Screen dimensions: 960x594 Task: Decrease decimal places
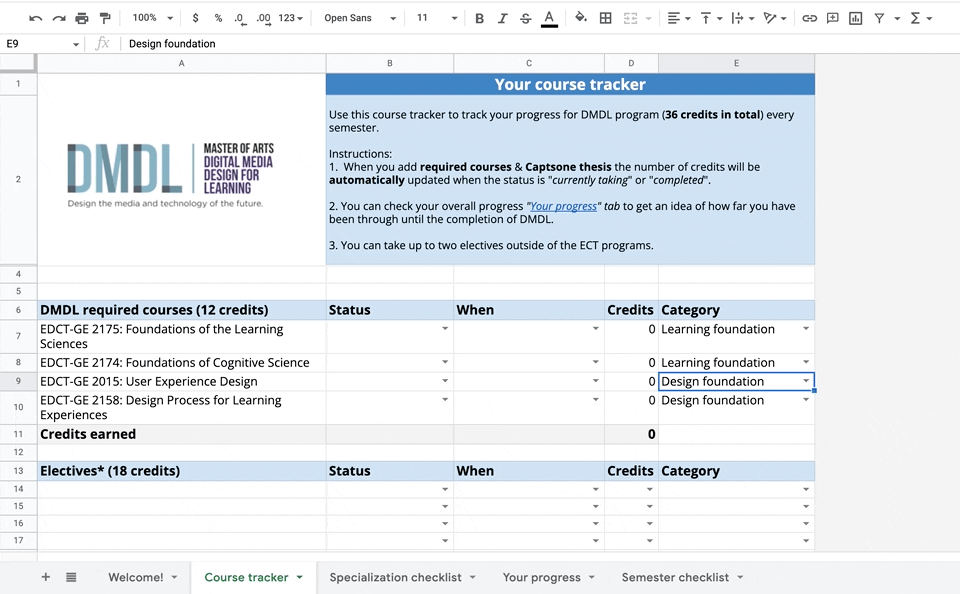pyautogui.click(x=241, y=18)
